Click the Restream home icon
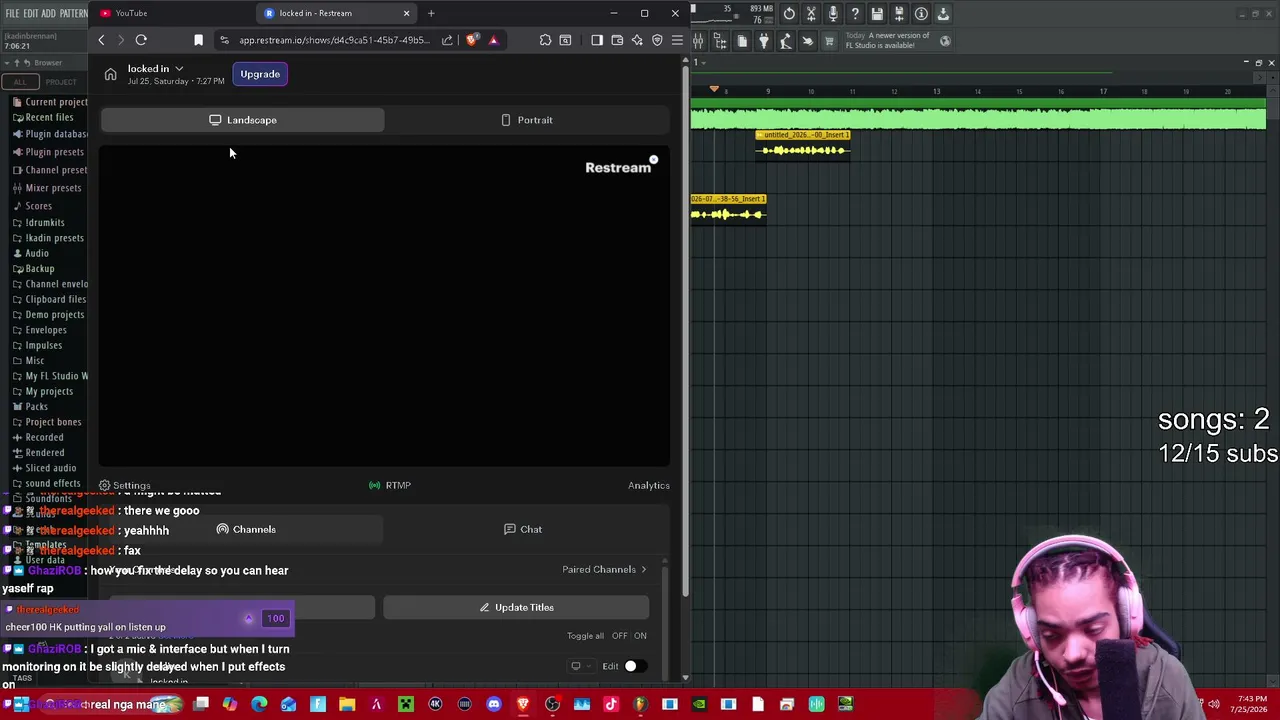 point(110,74)
